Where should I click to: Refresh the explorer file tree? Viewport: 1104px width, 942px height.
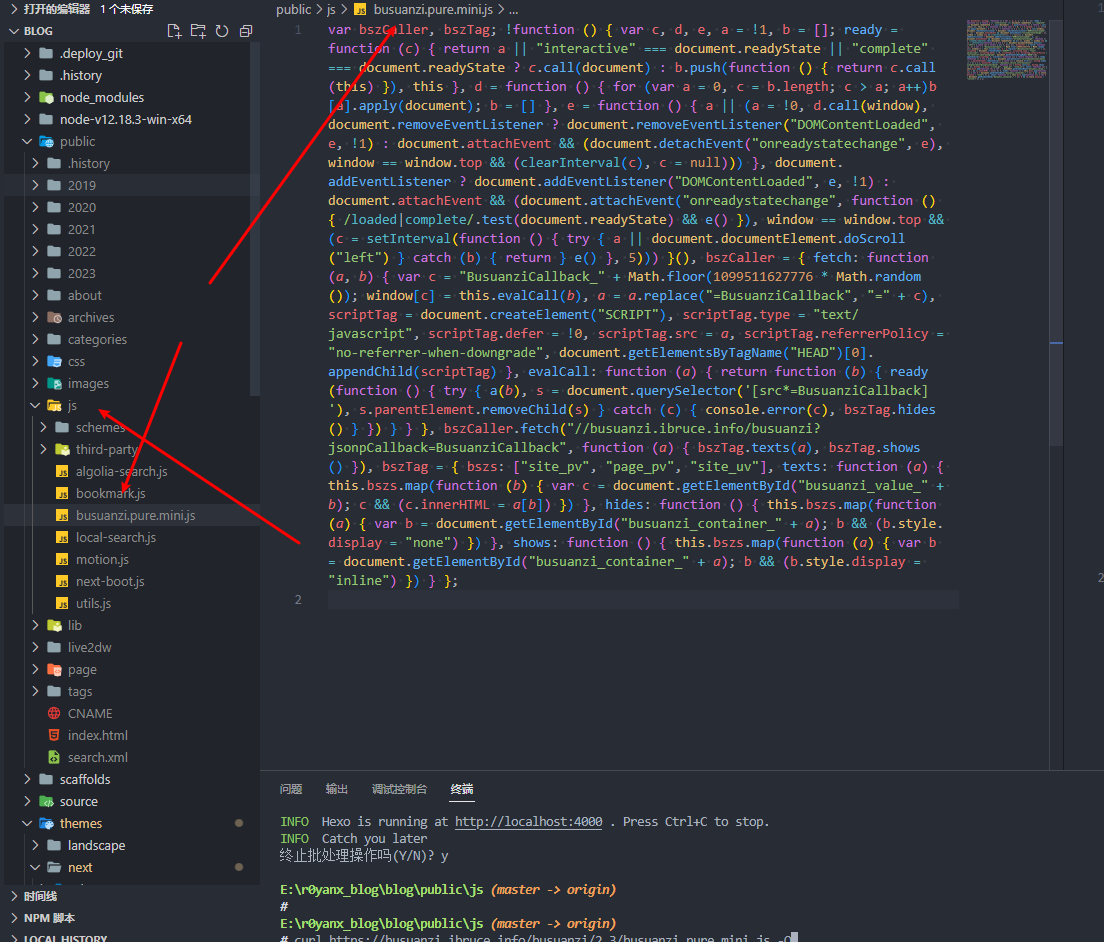[222, 31]
